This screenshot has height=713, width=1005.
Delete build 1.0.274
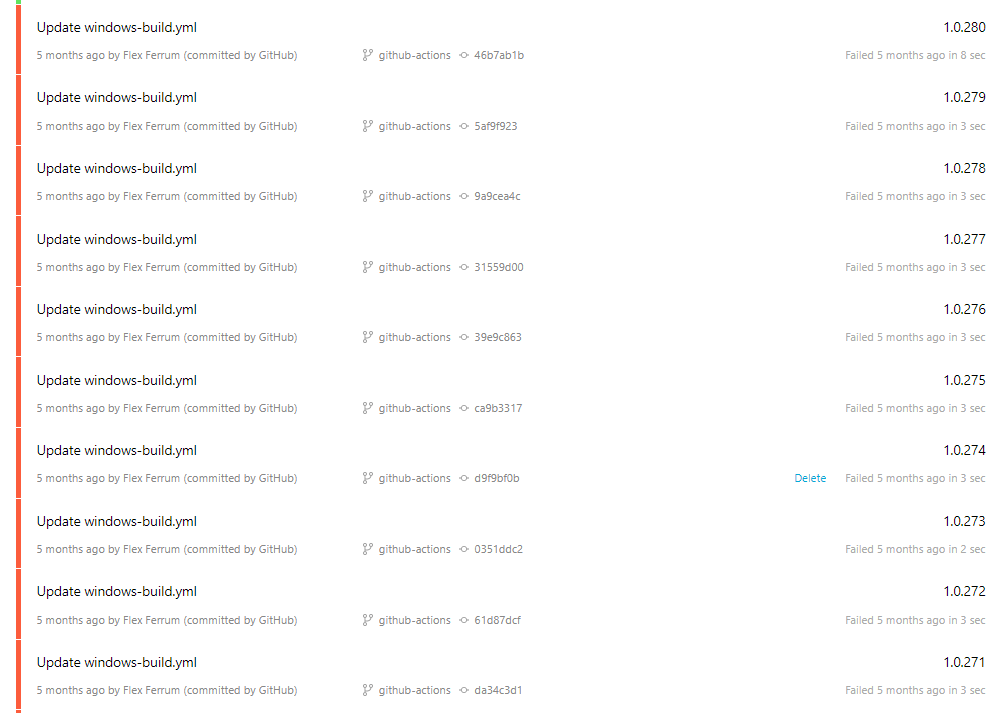(x=810, y=478)
